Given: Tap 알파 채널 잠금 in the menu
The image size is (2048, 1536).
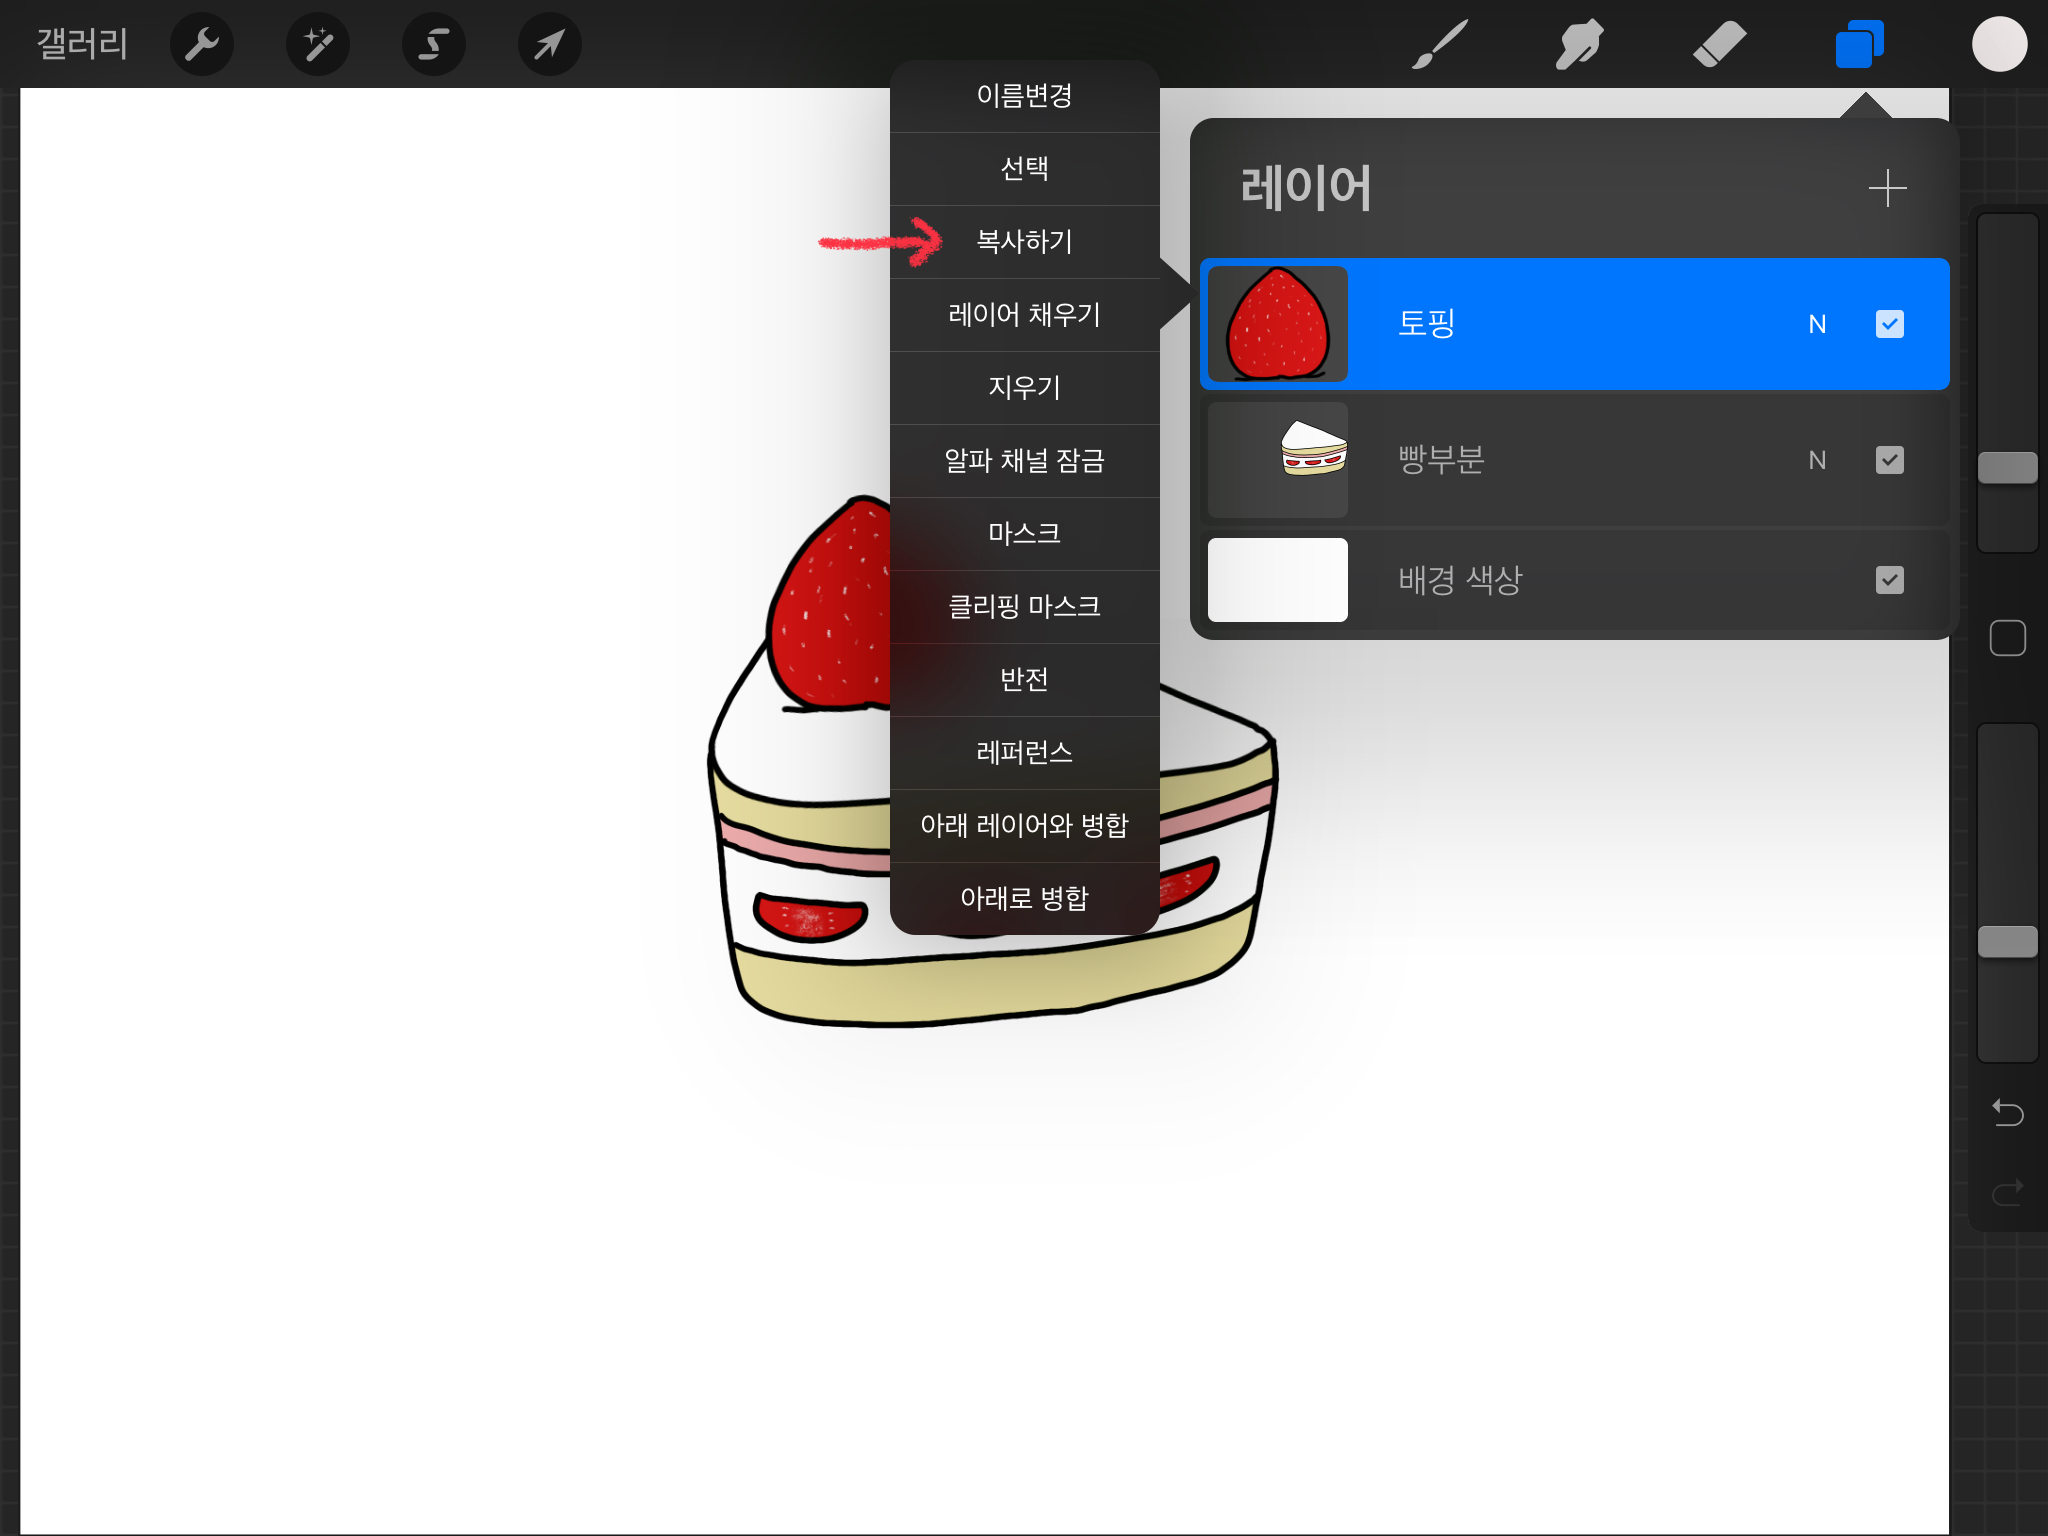Looking at the screenshot, I should pyautogui.click(x=1024, y=460).
